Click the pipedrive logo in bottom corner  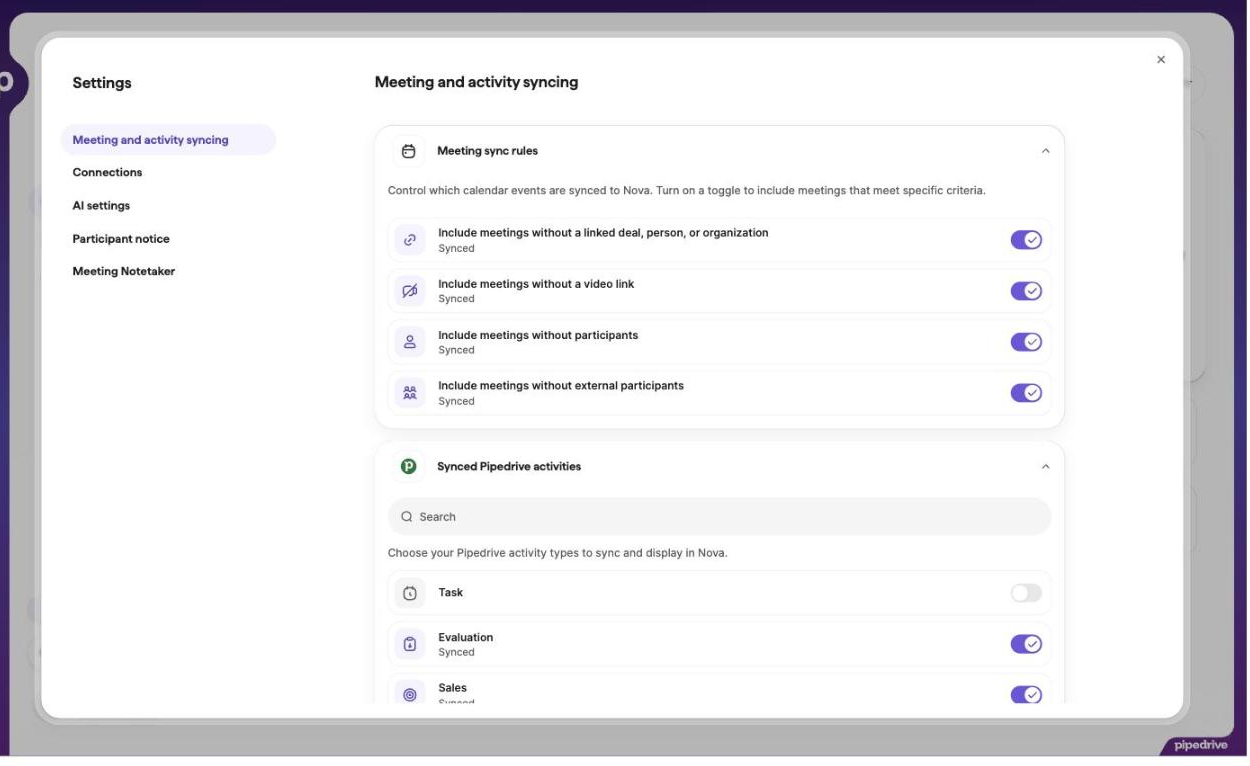coord(1200,746)
